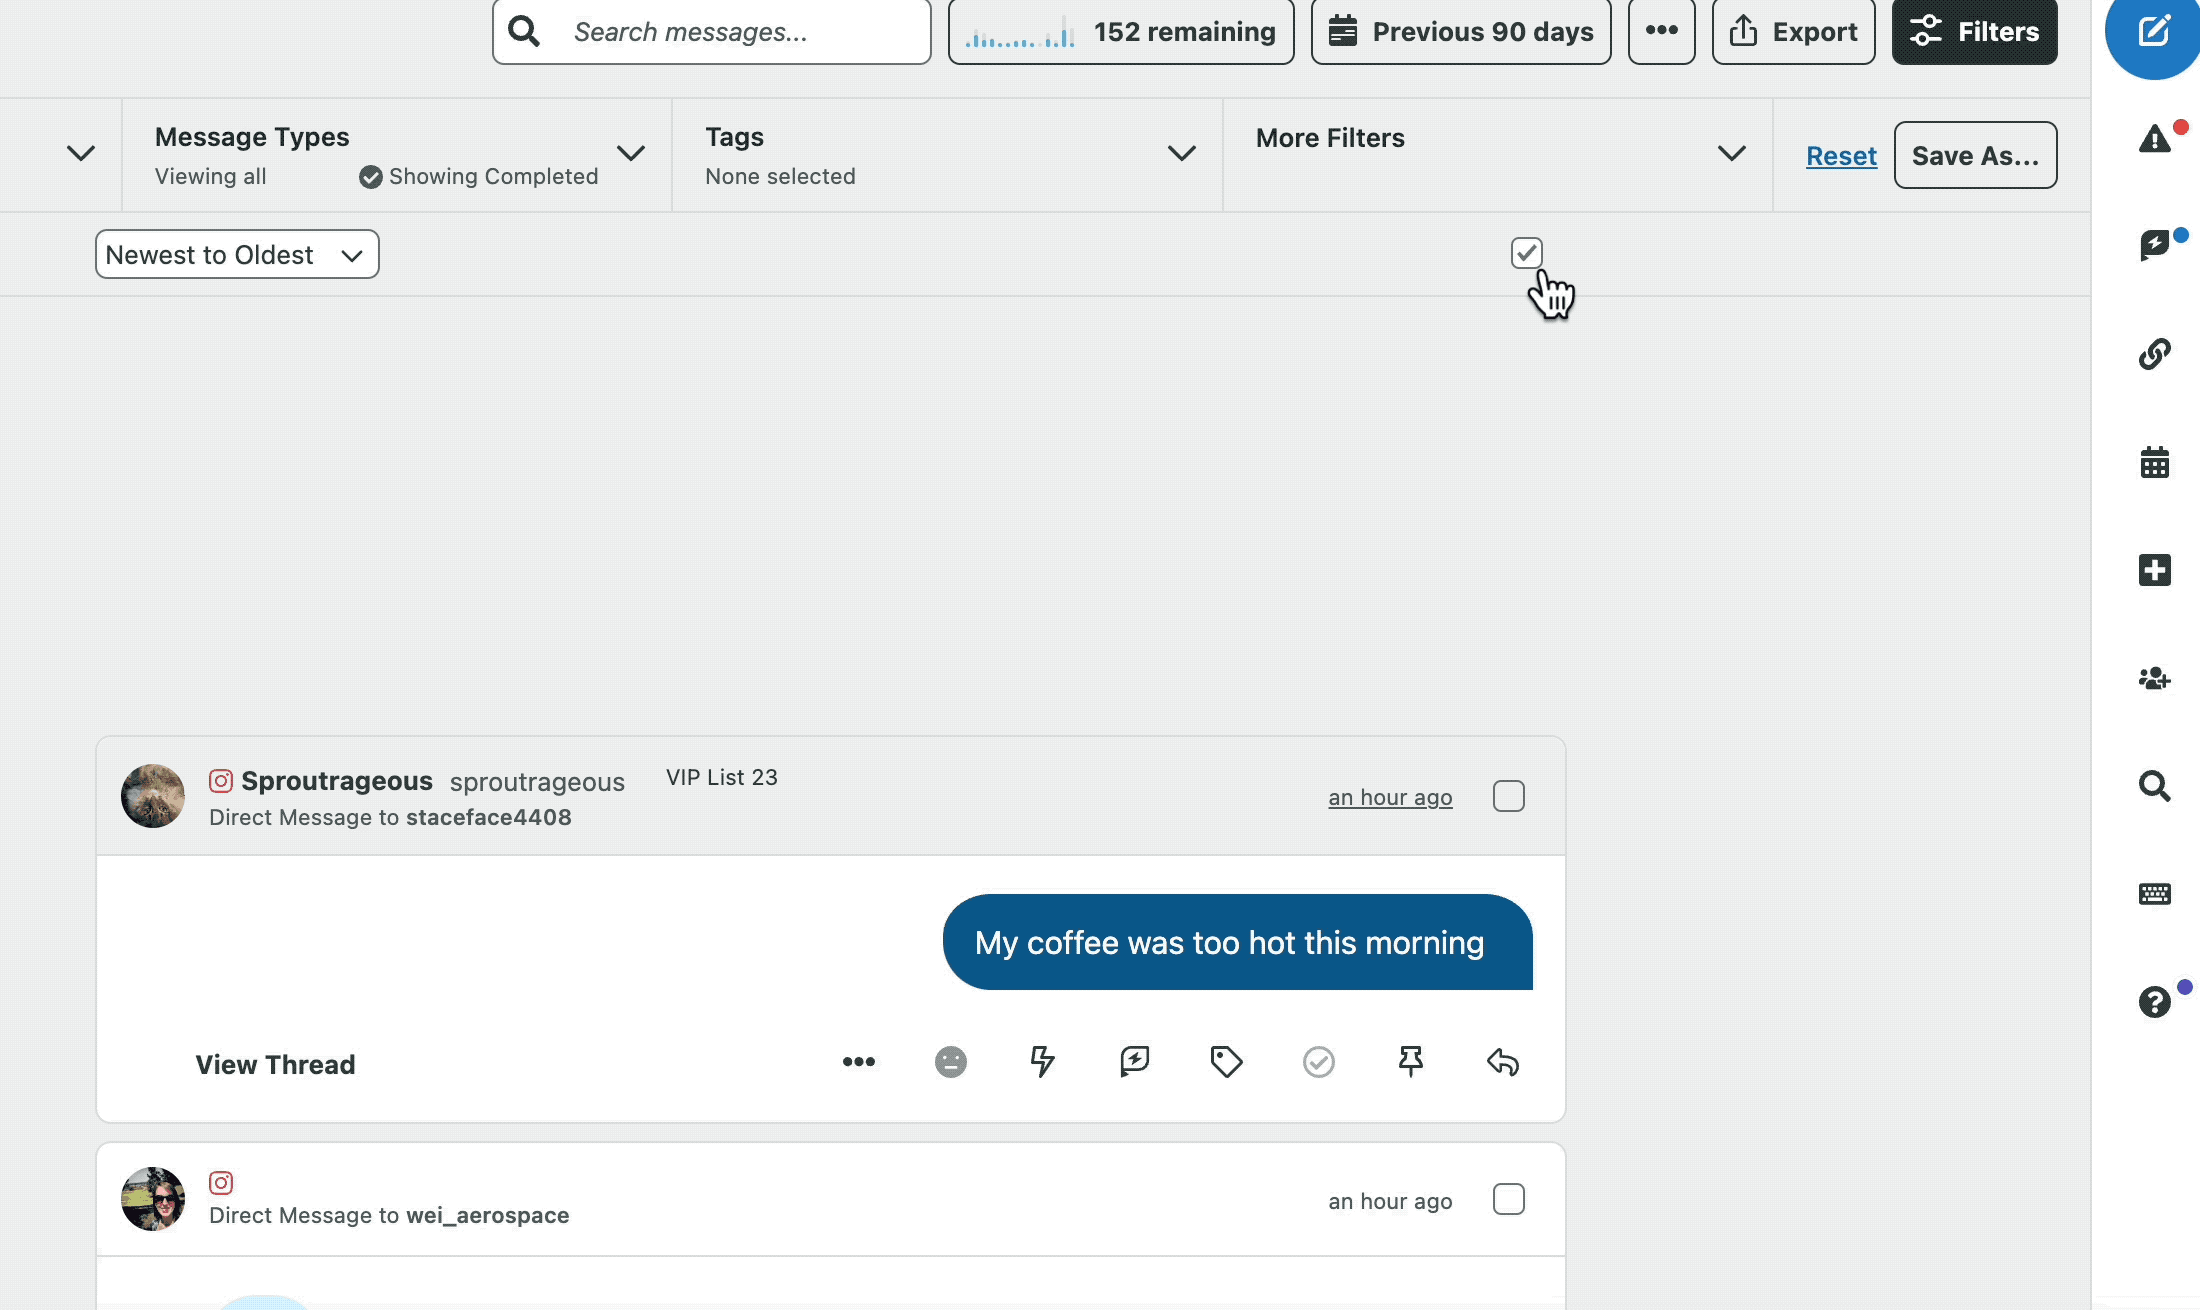2200x1310 pixels.
Task: Open the calendar sidebar icon
Action: [2155, 462]
